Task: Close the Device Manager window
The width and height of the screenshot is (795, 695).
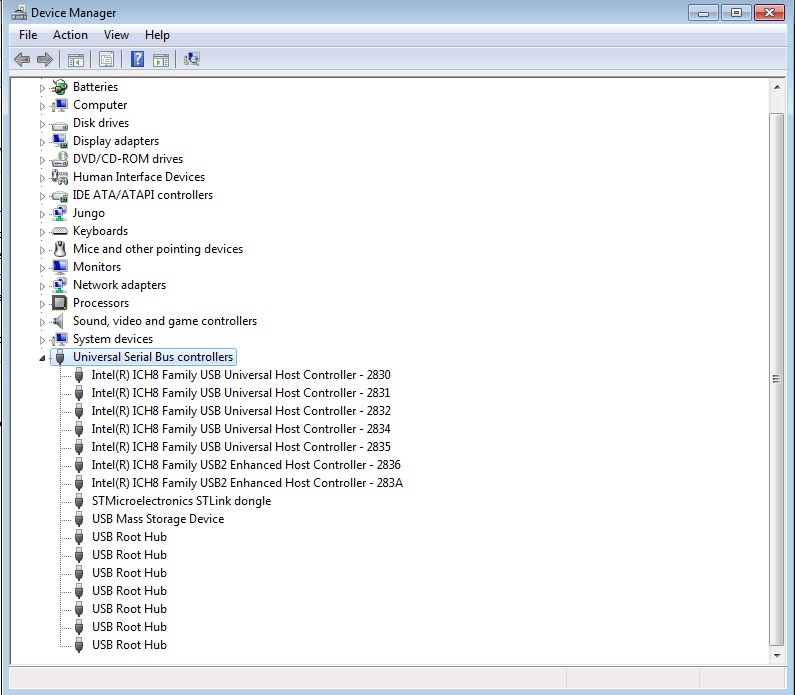Action: (x=769, y=13)
